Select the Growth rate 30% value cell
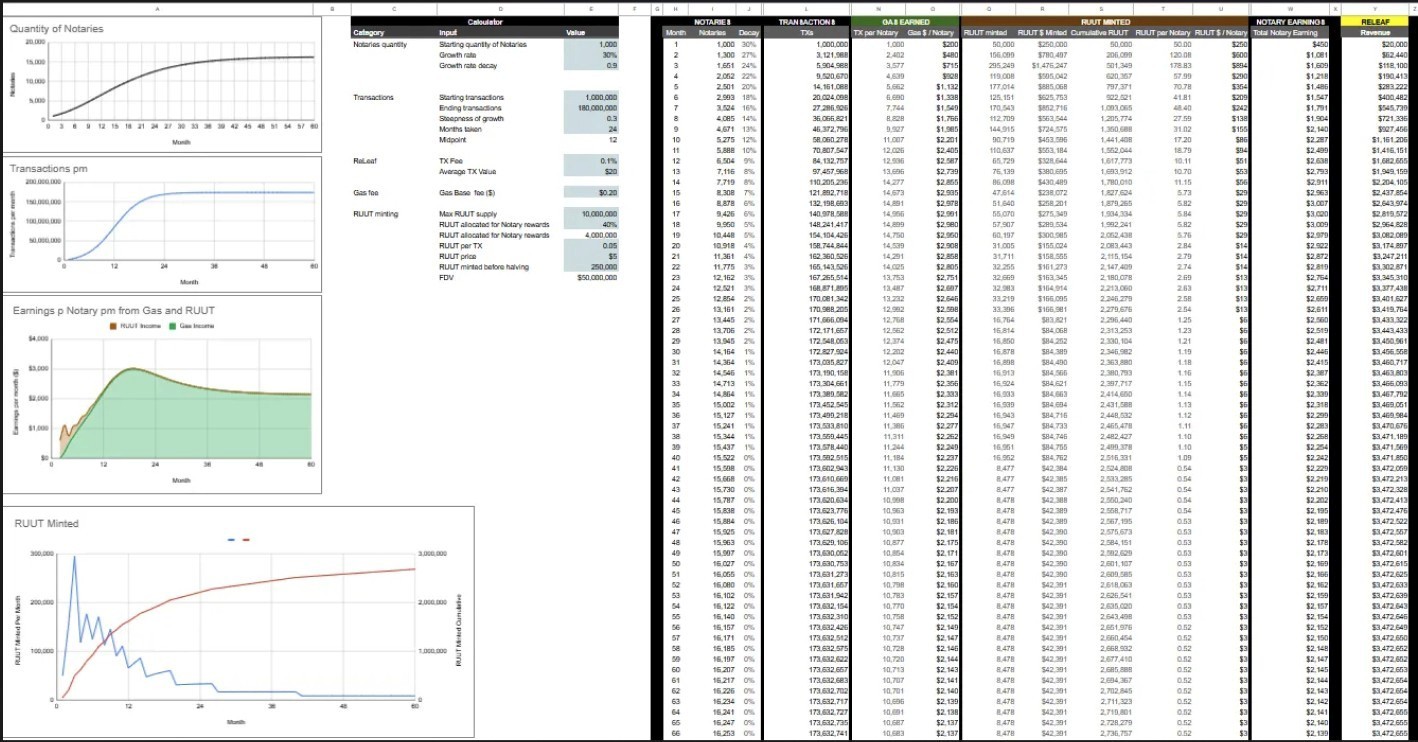The height and width of the screenshot is (742, 1418). 591,55
